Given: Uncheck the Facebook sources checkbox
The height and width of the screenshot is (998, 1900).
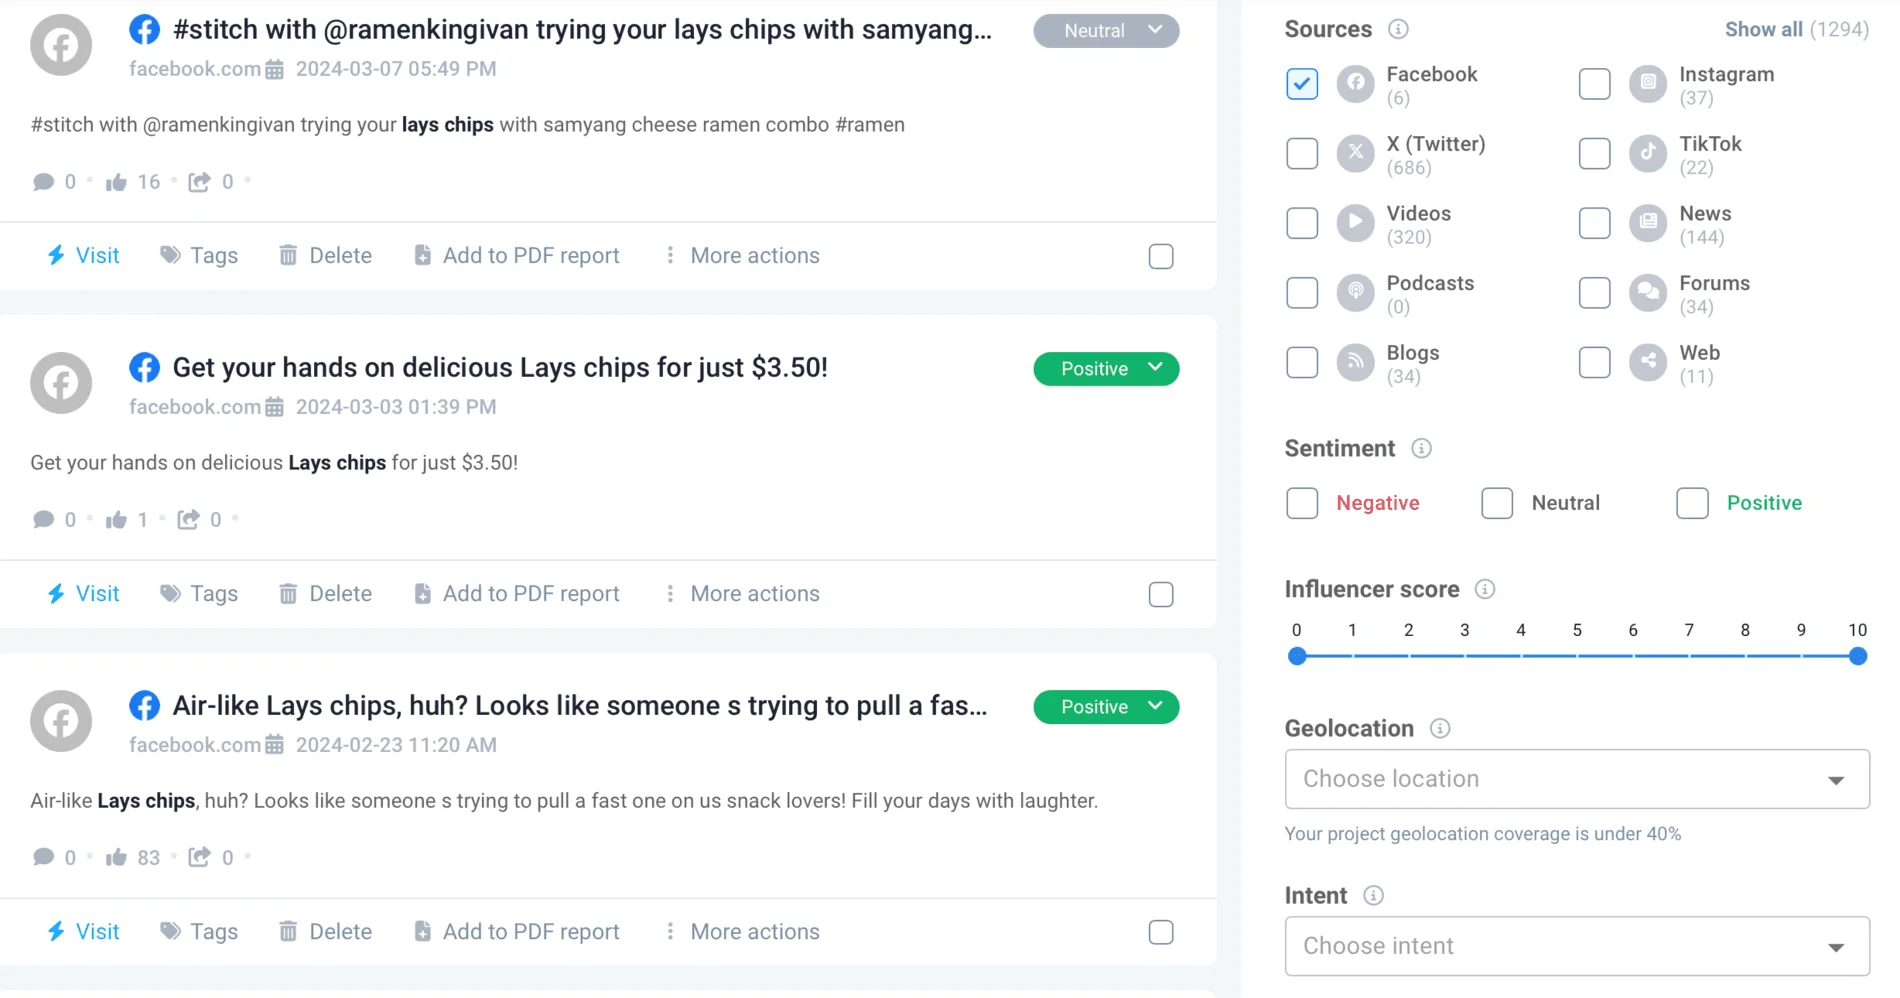Looking at the screenshot, I should click(1301, 84).
